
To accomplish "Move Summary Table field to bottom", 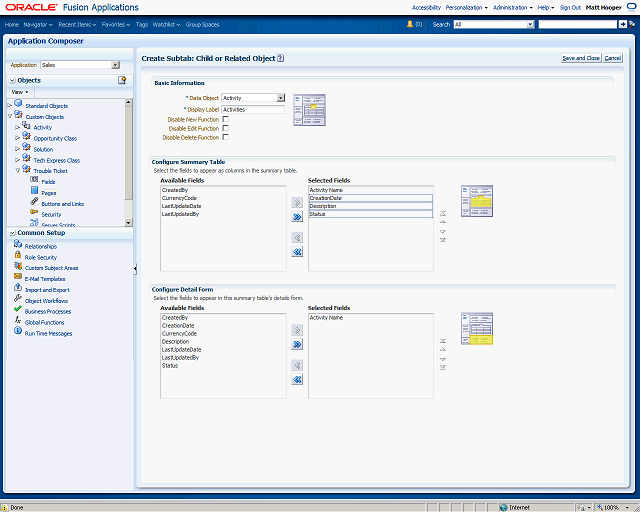I will [x=443, y=240].
